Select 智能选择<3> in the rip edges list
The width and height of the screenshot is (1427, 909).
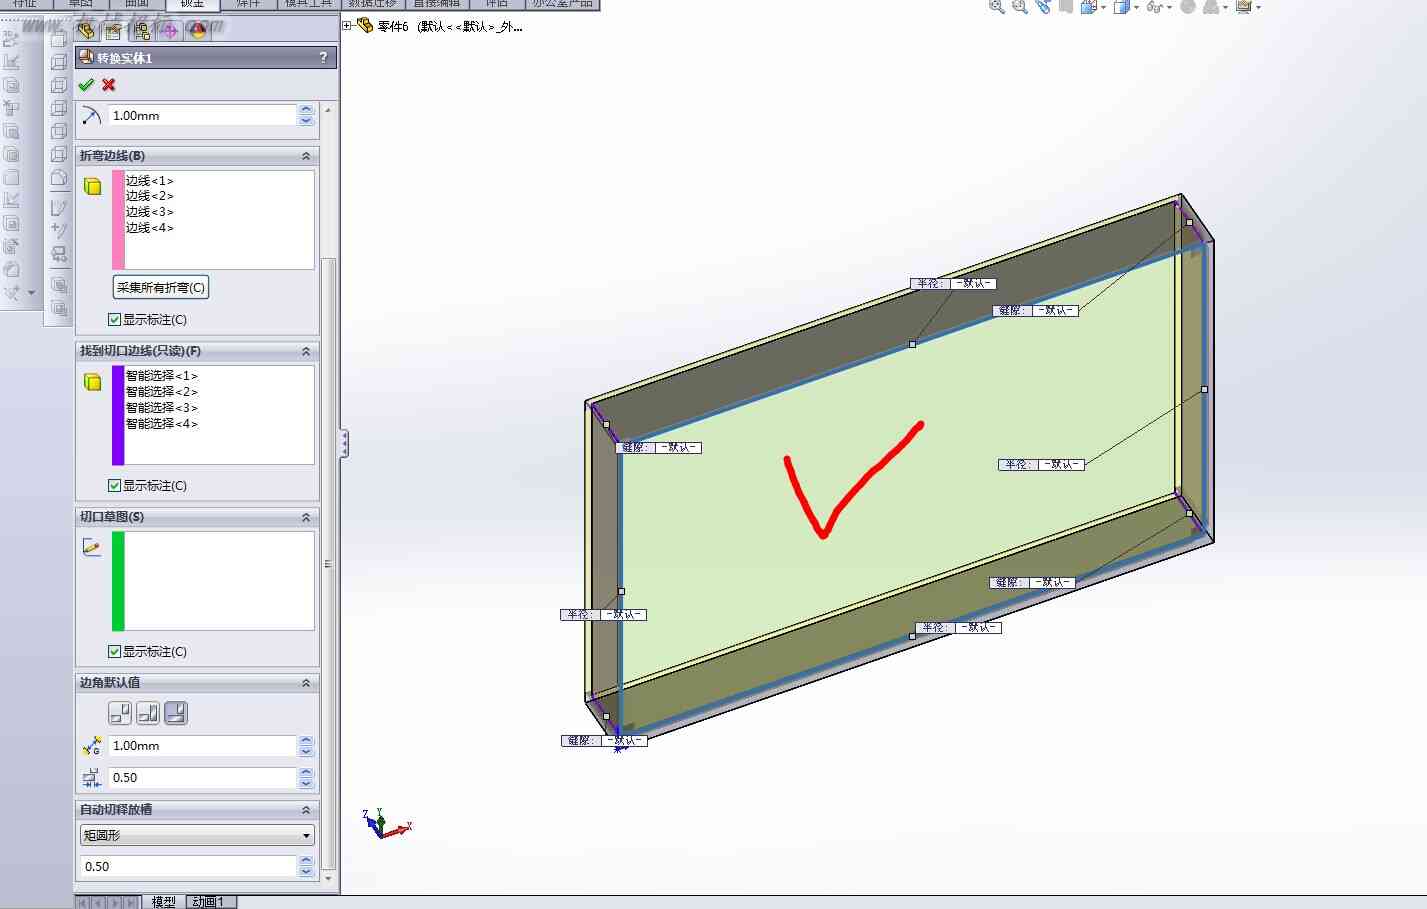click(x=162, y=408)
